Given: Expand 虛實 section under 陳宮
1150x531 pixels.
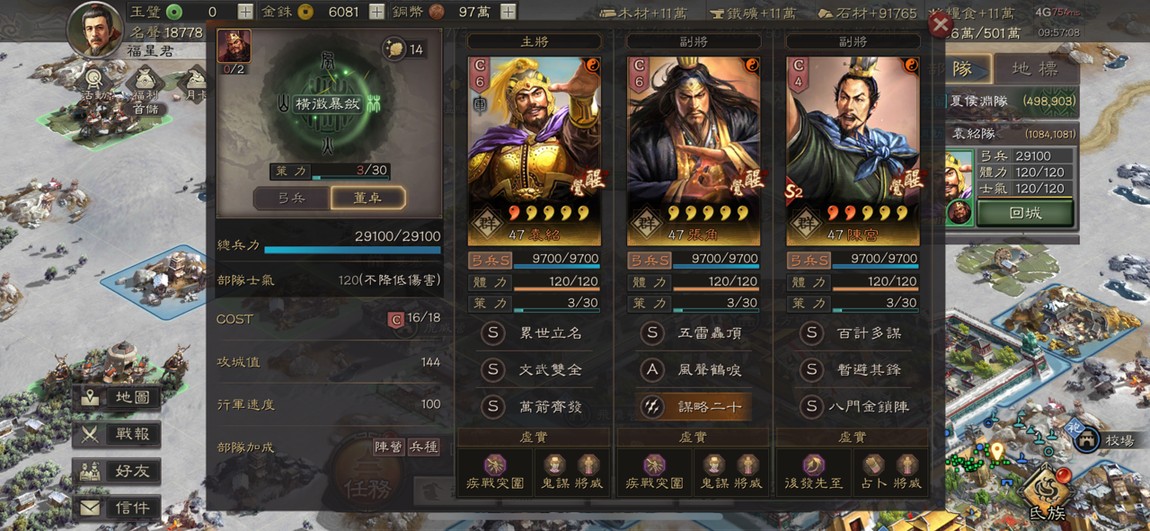Looking at the screenshot, I should pyautogui.click(x=851, y=437).
